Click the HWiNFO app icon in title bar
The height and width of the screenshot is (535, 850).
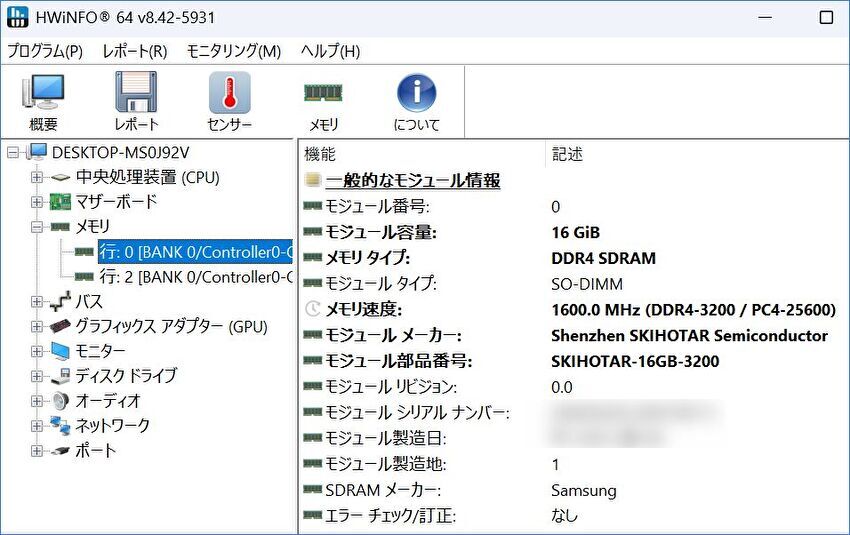pos(17,18)
